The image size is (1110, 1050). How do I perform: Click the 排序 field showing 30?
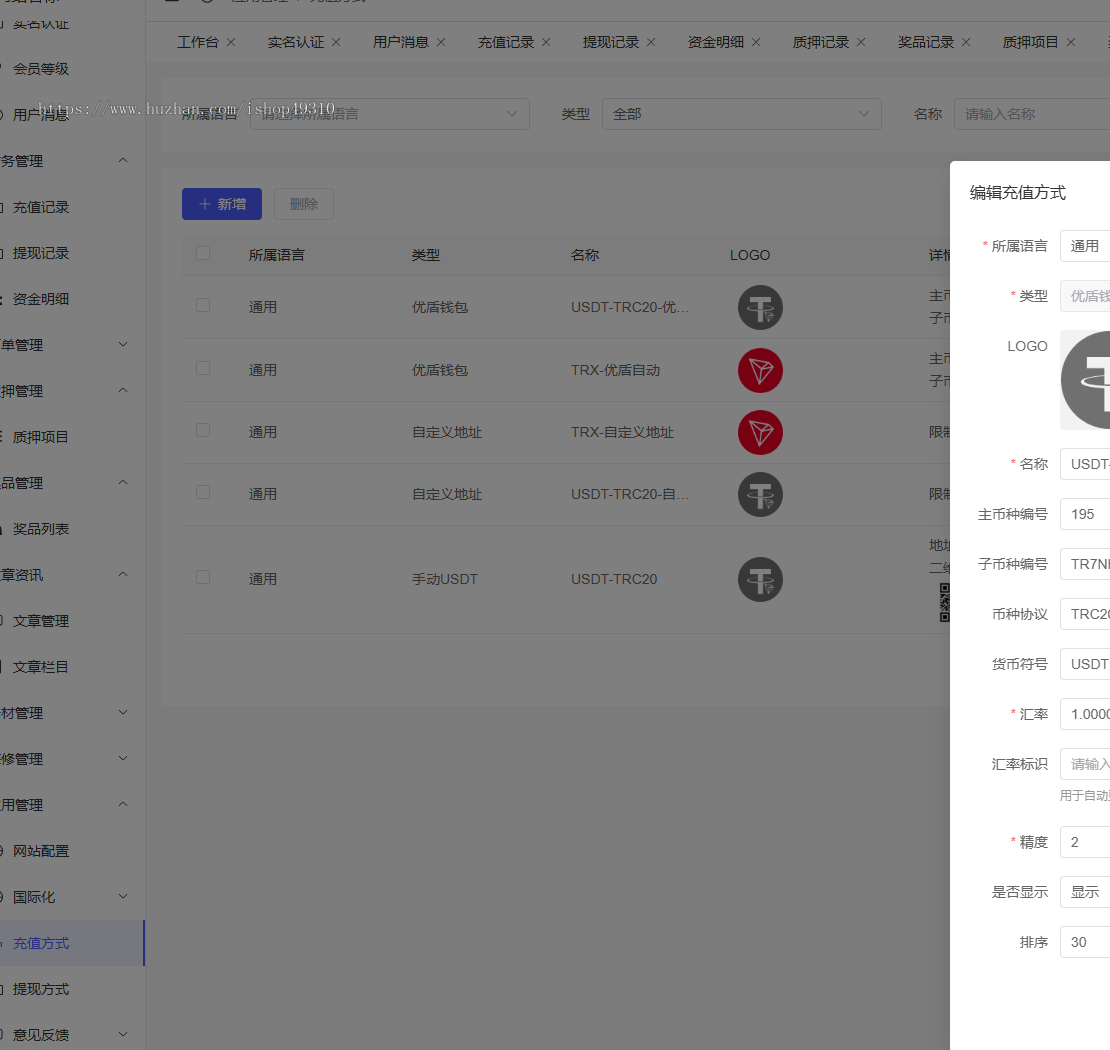(1085, 942)
